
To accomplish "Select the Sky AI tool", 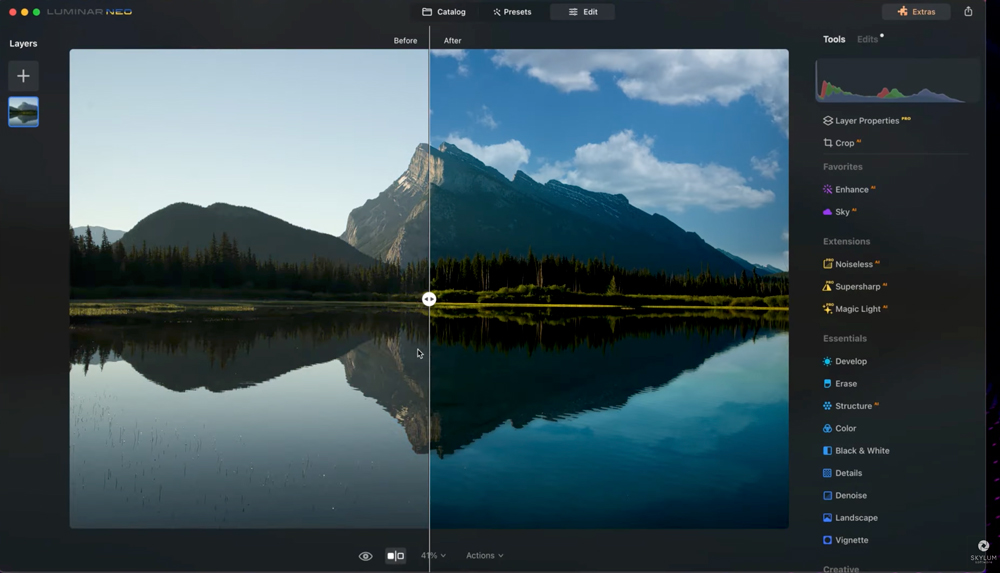I will pos(842,212).
